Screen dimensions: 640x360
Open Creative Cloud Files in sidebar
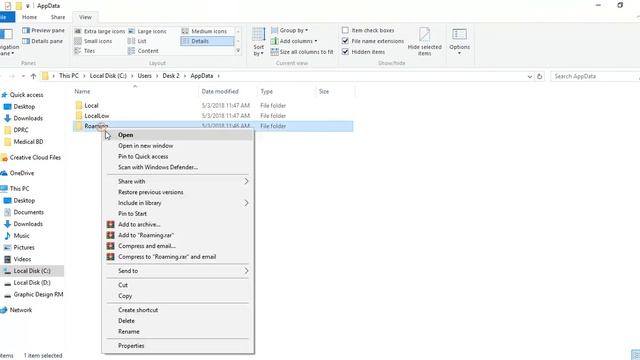pyautogui.click(x=31, y=157)
